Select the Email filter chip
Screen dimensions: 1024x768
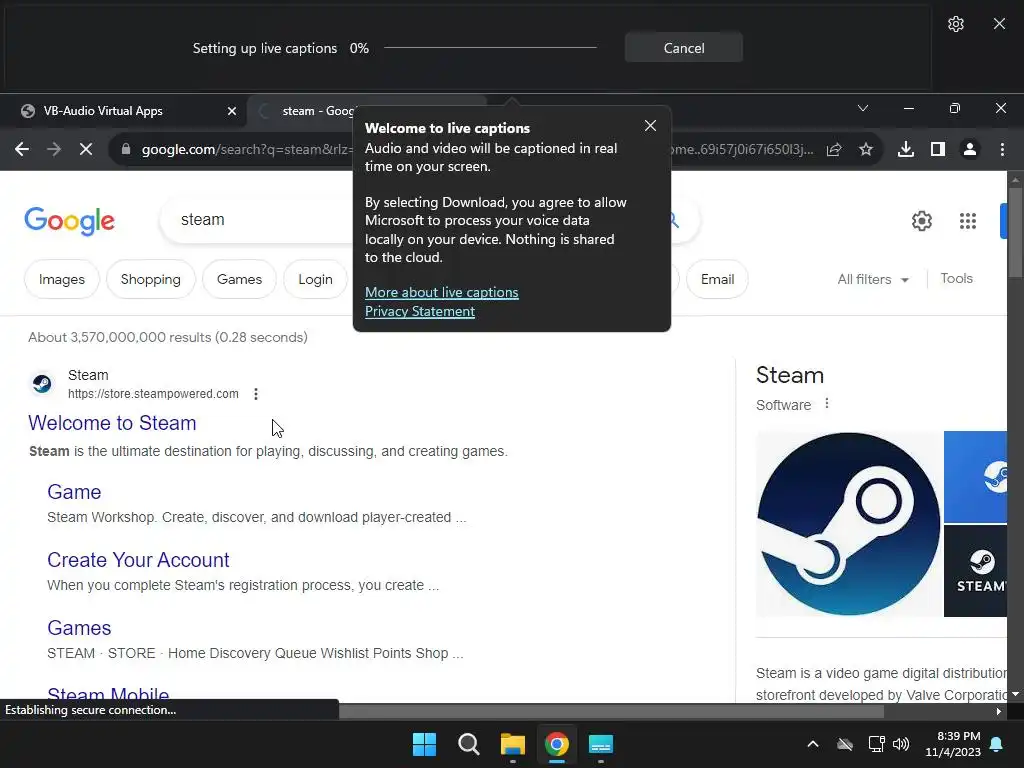point(717,280)
